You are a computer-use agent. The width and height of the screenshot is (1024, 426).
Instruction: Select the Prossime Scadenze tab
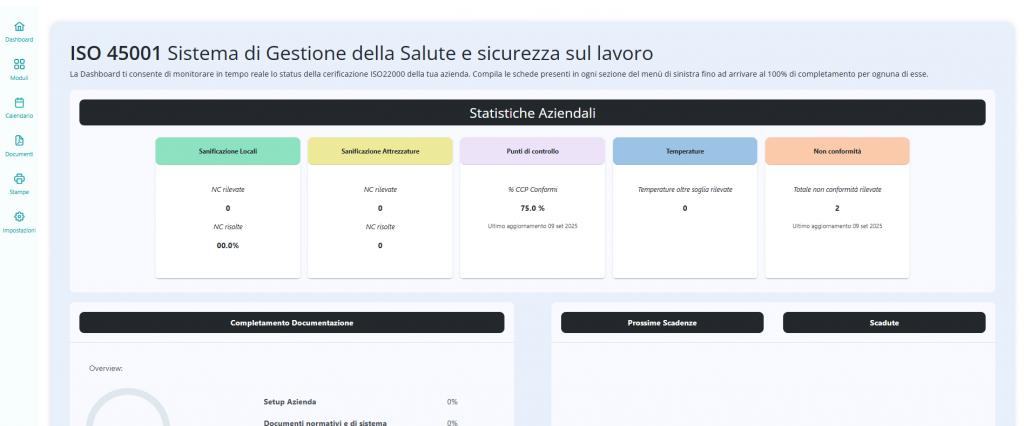click(662, 323)
